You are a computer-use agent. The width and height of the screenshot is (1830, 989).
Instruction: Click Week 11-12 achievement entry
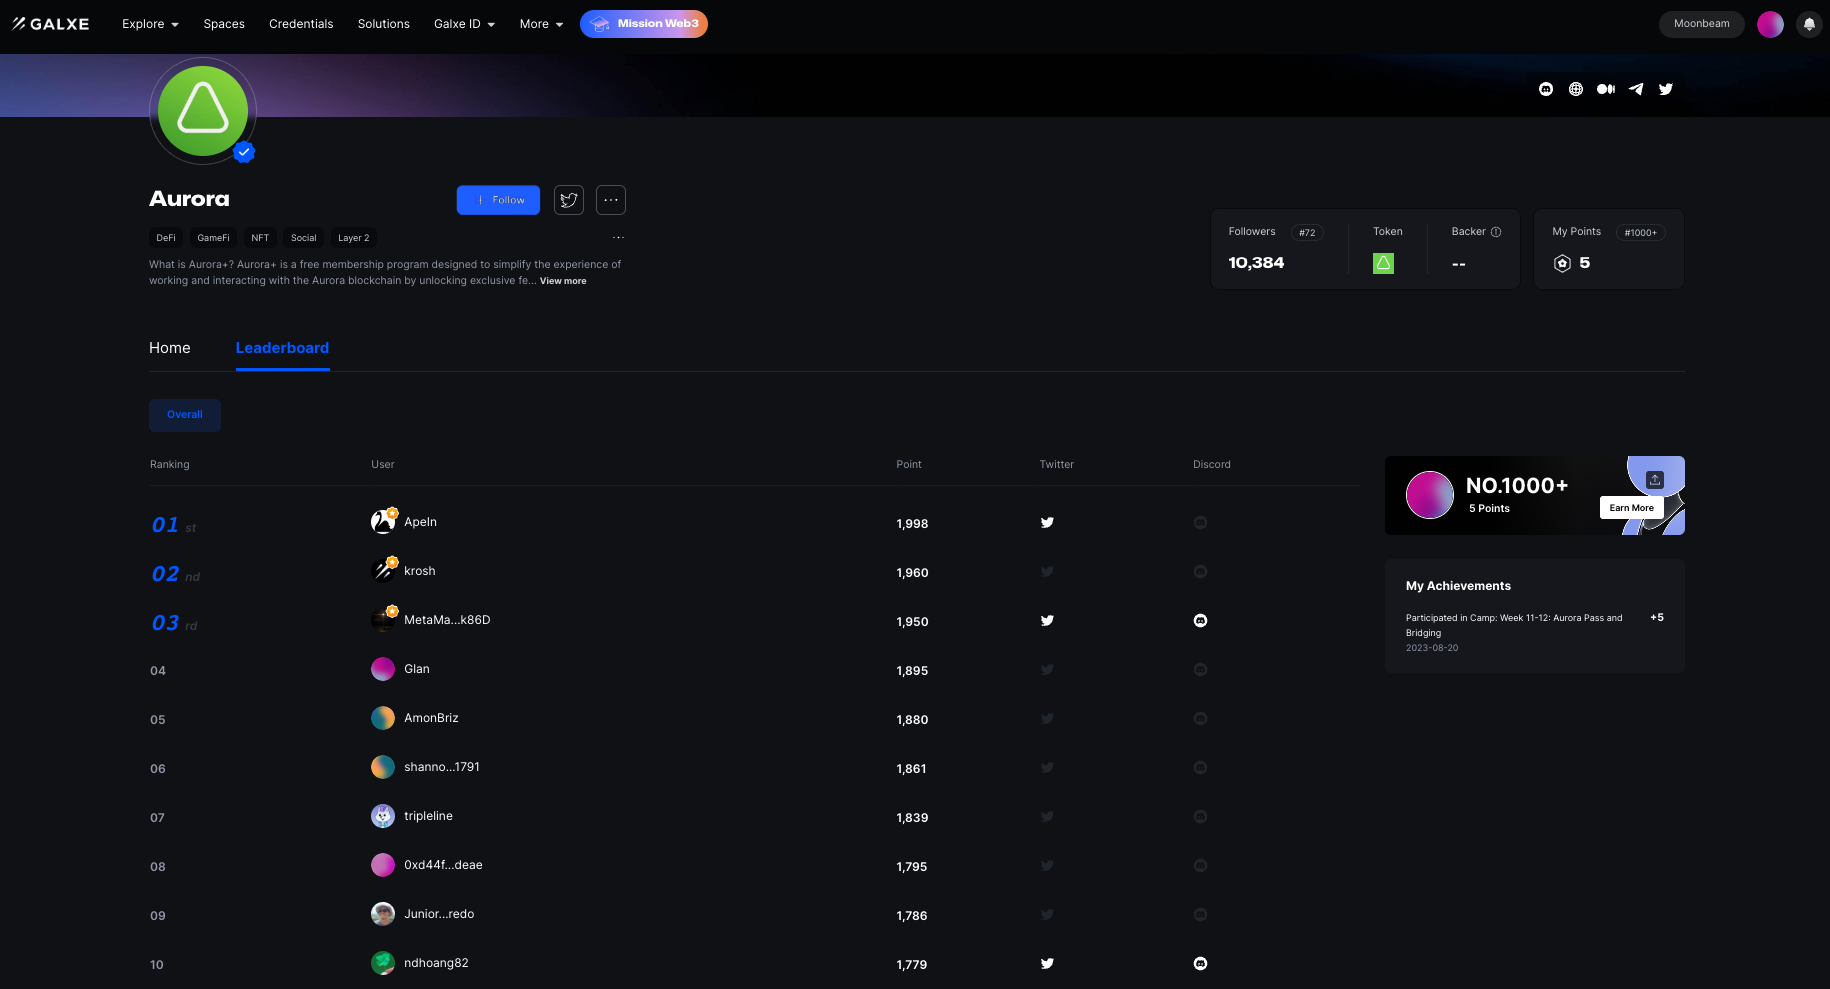[x=1535, y=633]
